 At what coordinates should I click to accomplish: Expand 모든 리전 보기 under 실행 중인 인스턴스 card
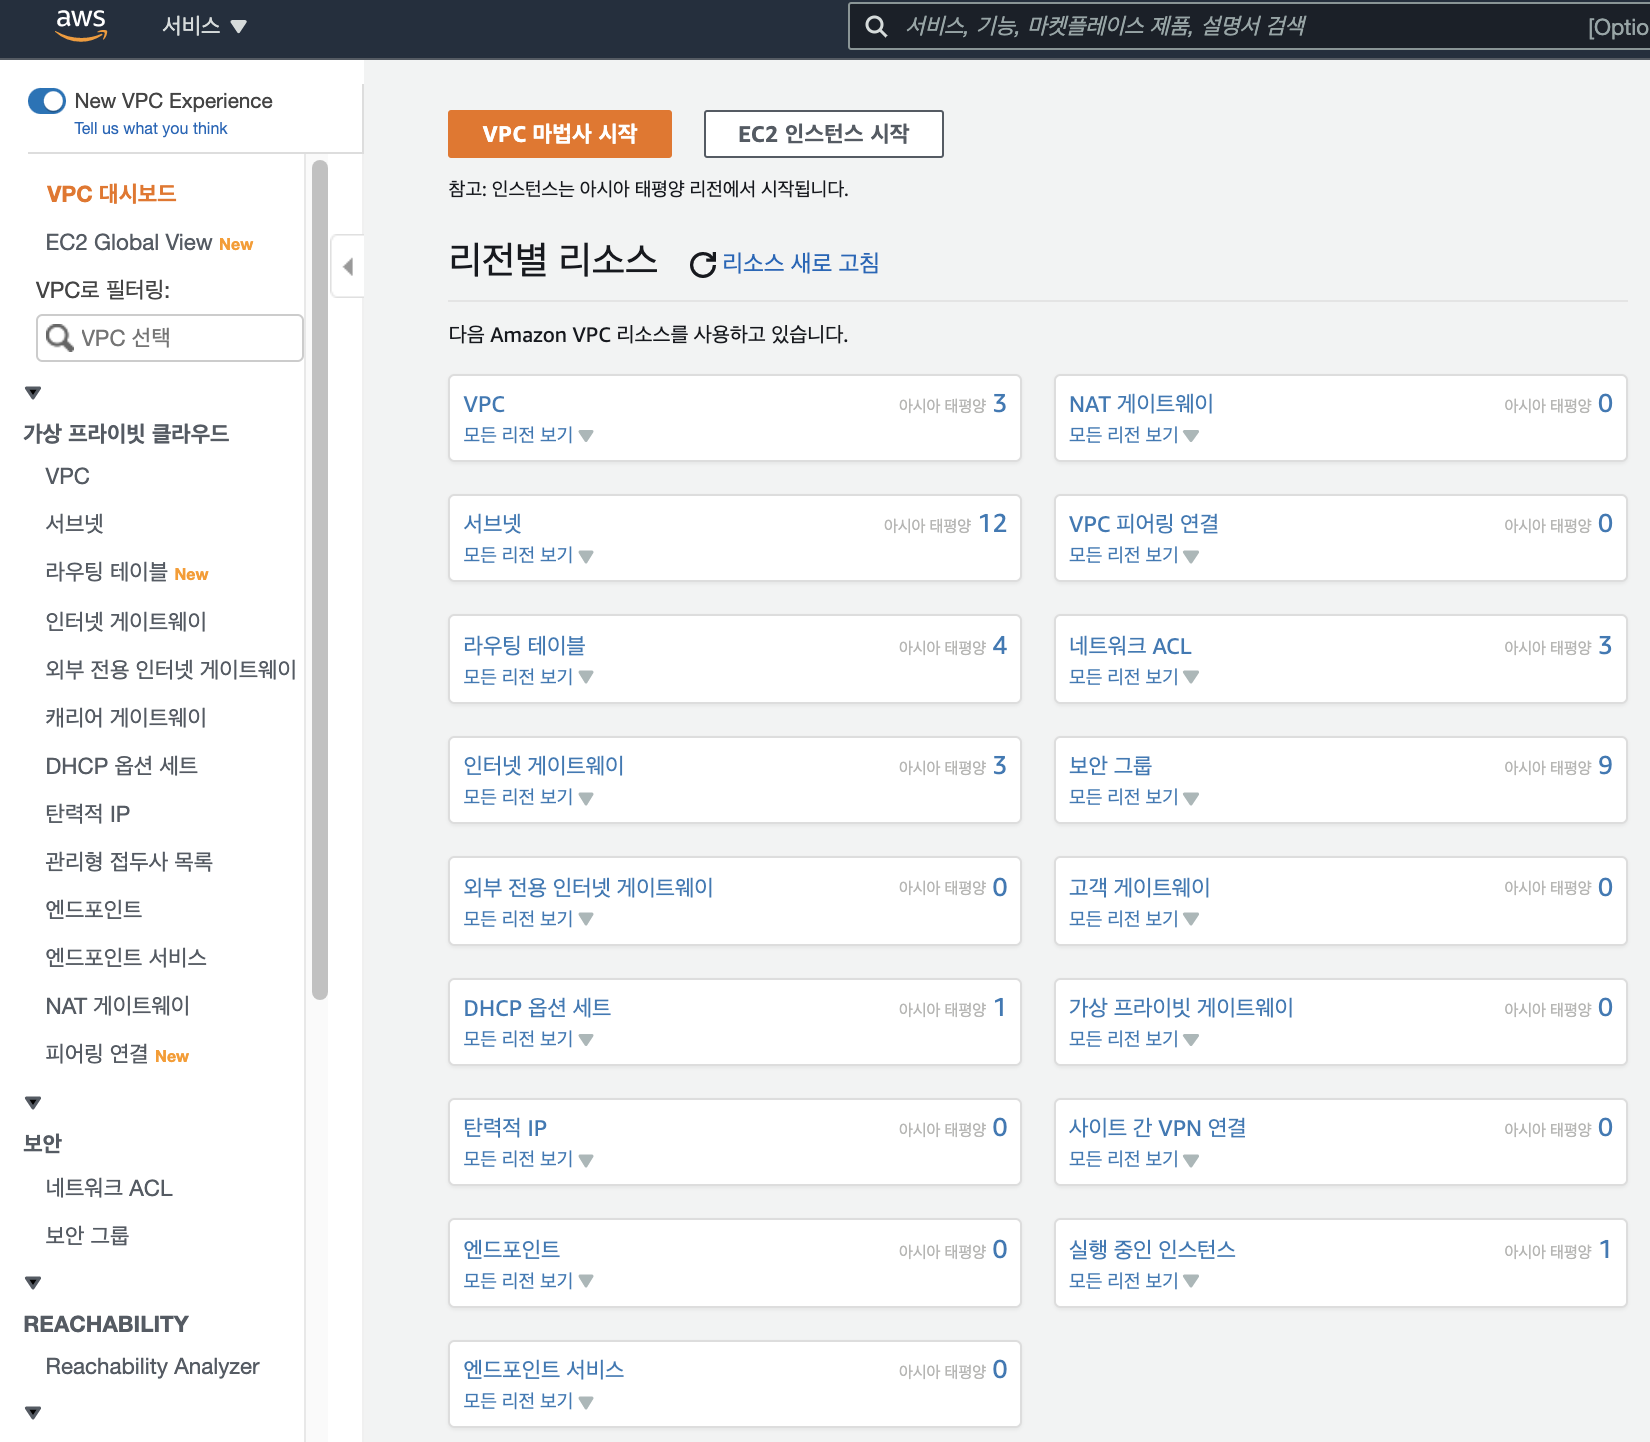coord(1134,1281)
